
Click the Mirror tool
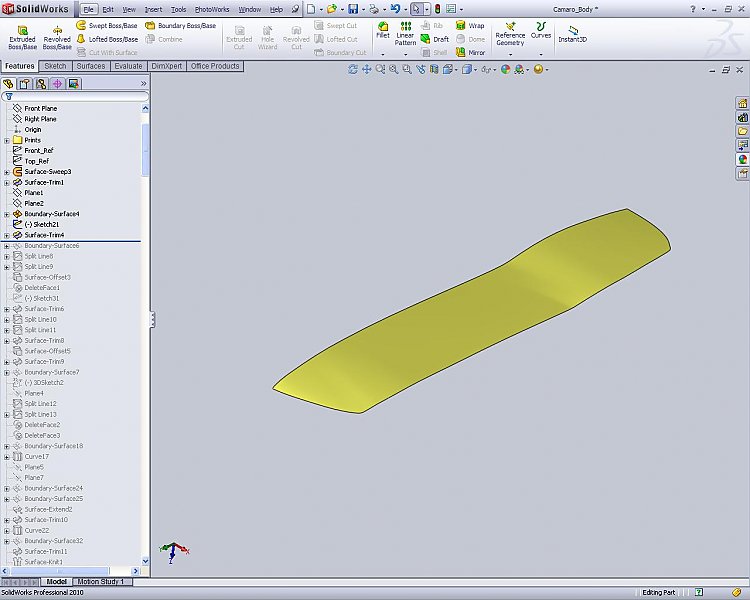pyautogui.click(x=470, y=52)
